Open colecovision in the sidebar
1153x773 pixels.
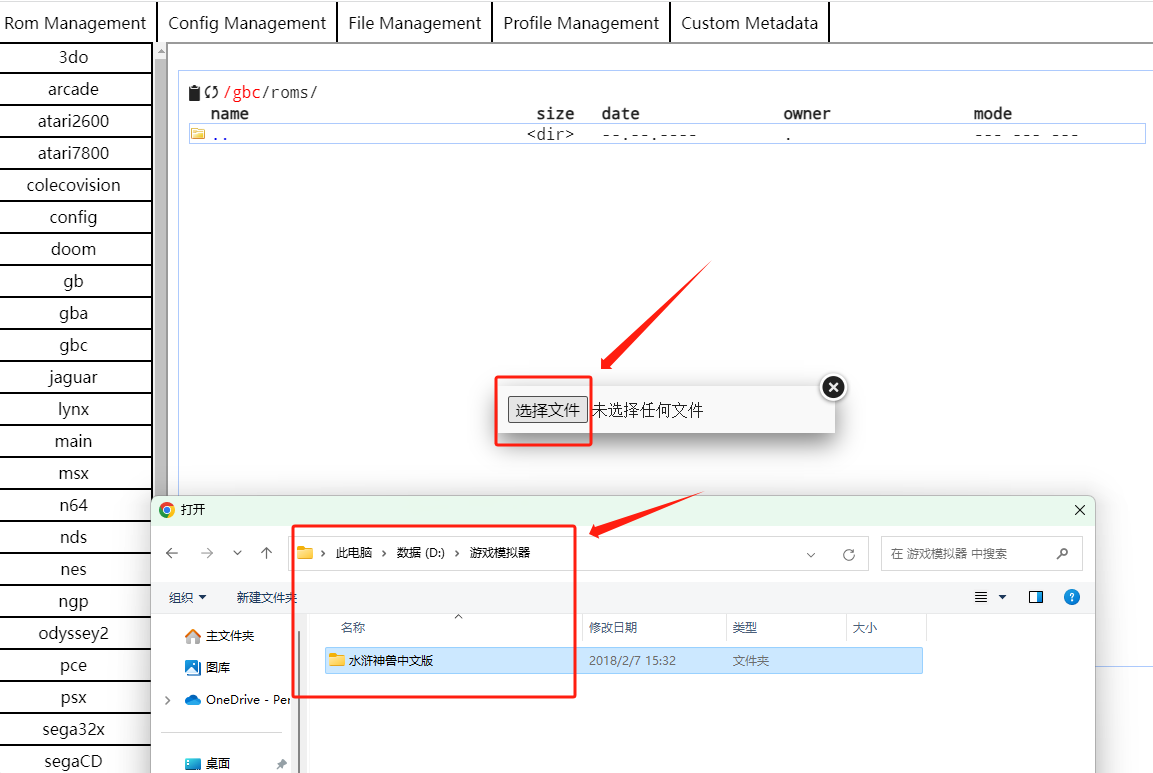point(74,185)
